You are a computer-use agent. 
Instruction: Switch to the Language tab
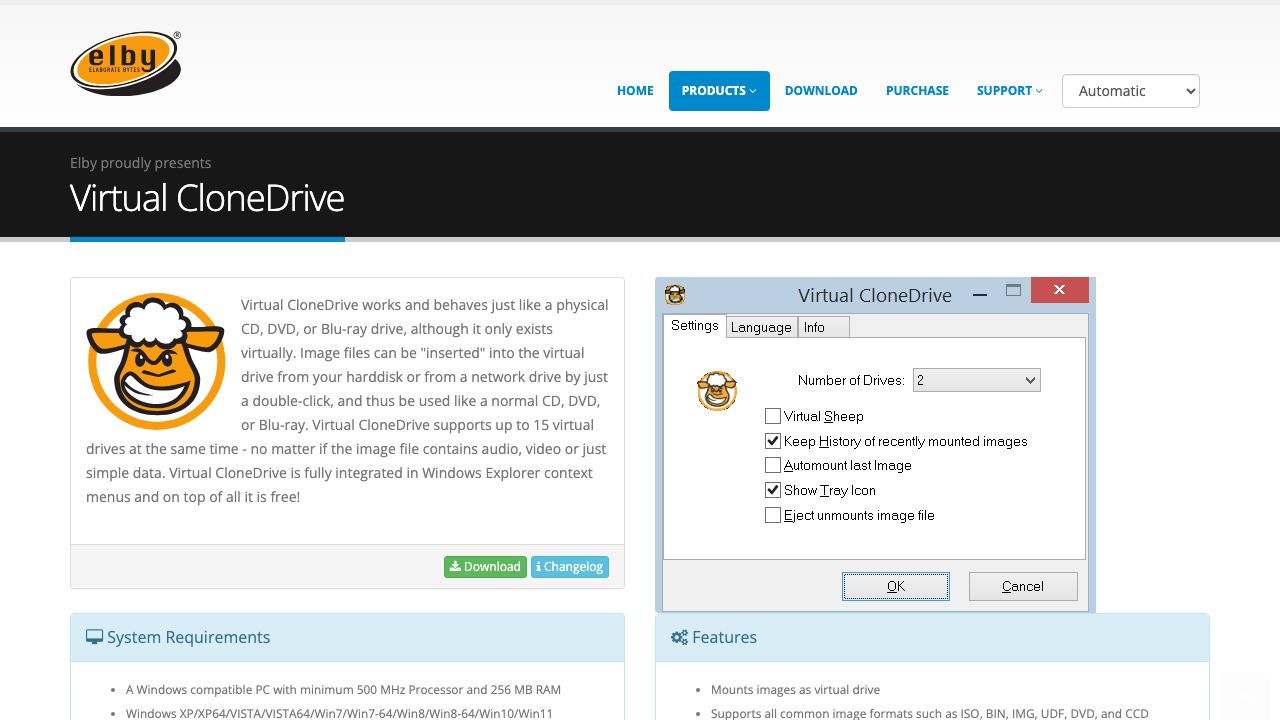761,327
